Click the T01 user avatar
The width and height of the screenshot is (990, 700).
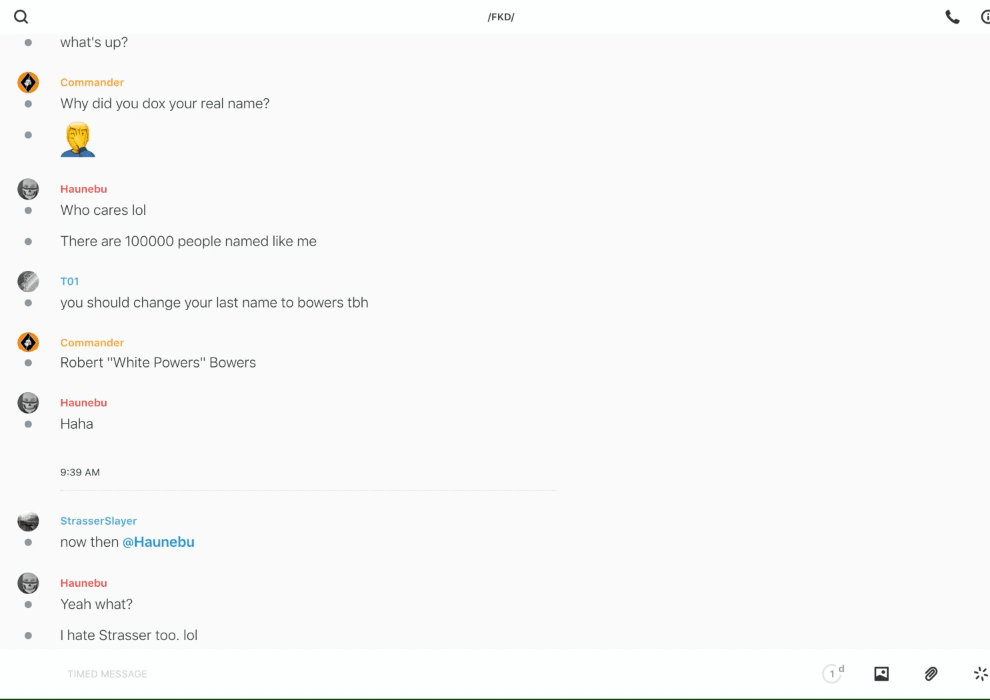pos(28,281)
